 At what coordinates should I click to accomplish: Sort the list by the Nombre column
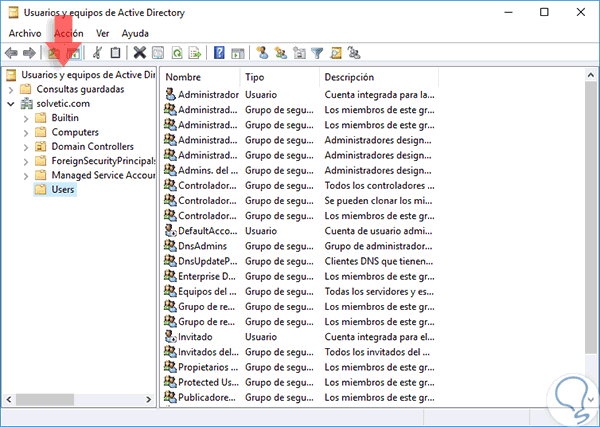tap(201, 77)
